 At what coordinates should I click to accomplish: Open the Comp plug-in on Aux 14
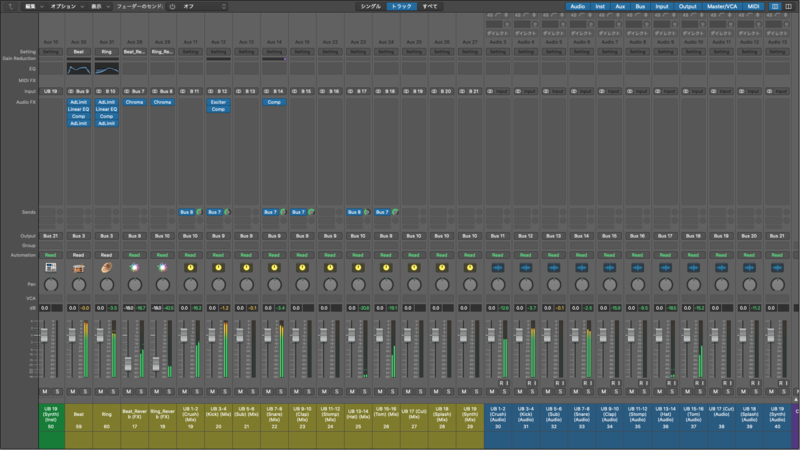(274, 102)
